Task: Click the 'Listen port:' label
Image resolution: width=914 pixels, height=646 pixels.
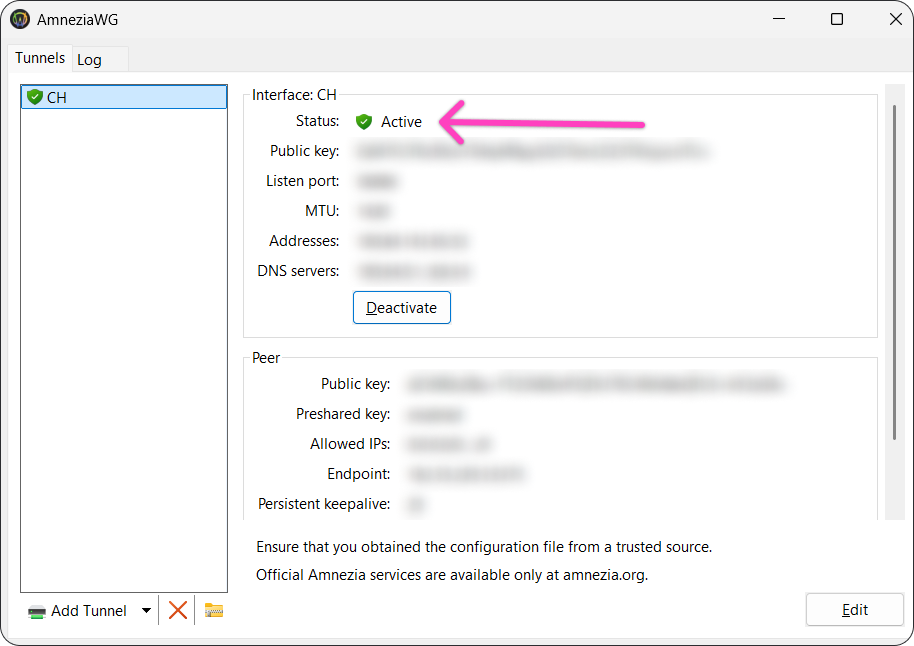Action: point(303,181)
